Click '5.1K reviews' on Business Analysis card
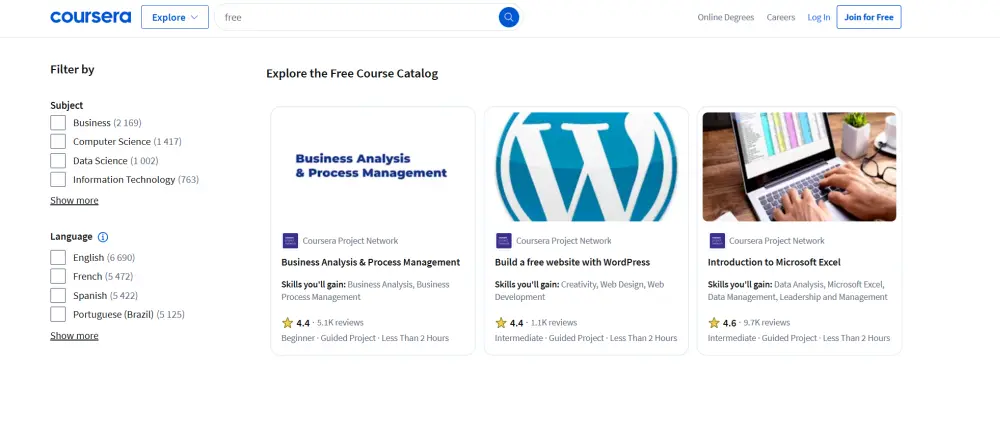The width and height of the screenshot is (1000, 440). tap(340, 323)
